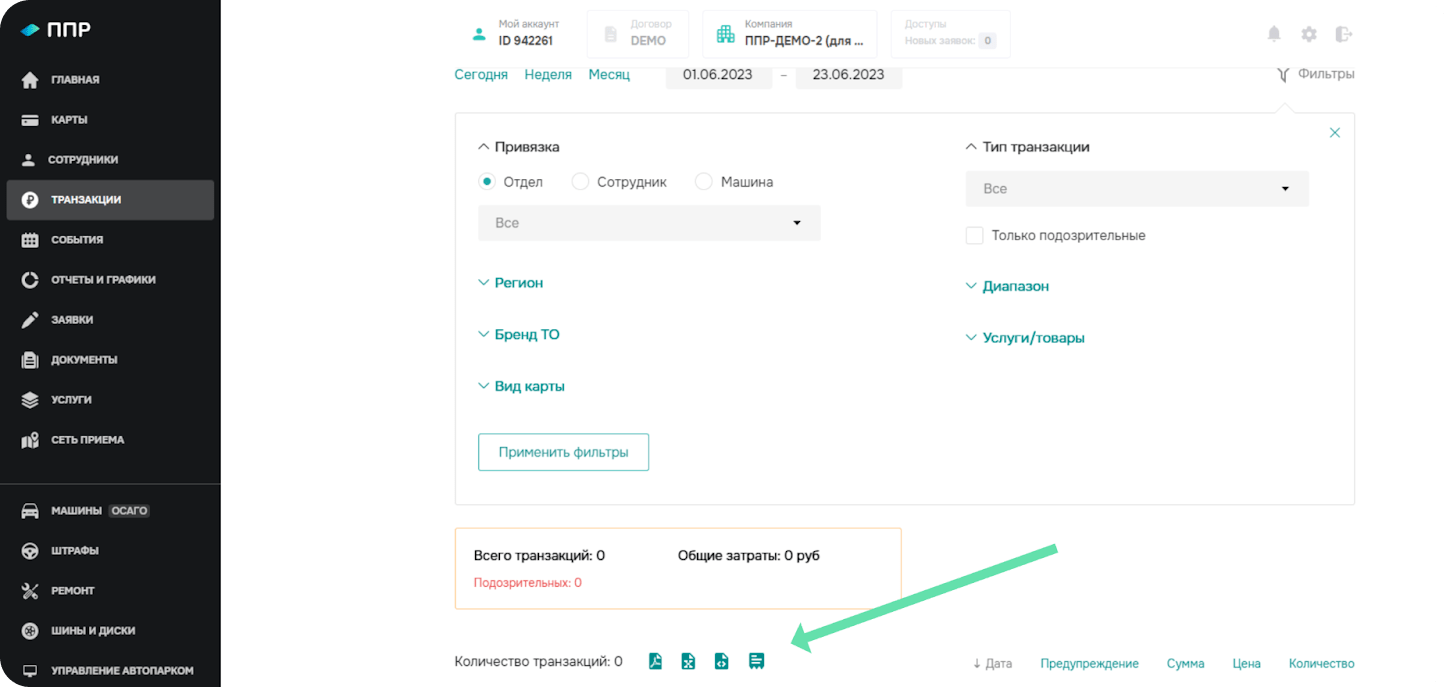Enable Только подозрительные checkbox
Viewport: 1449px width, 687px height.
(975, 236)
